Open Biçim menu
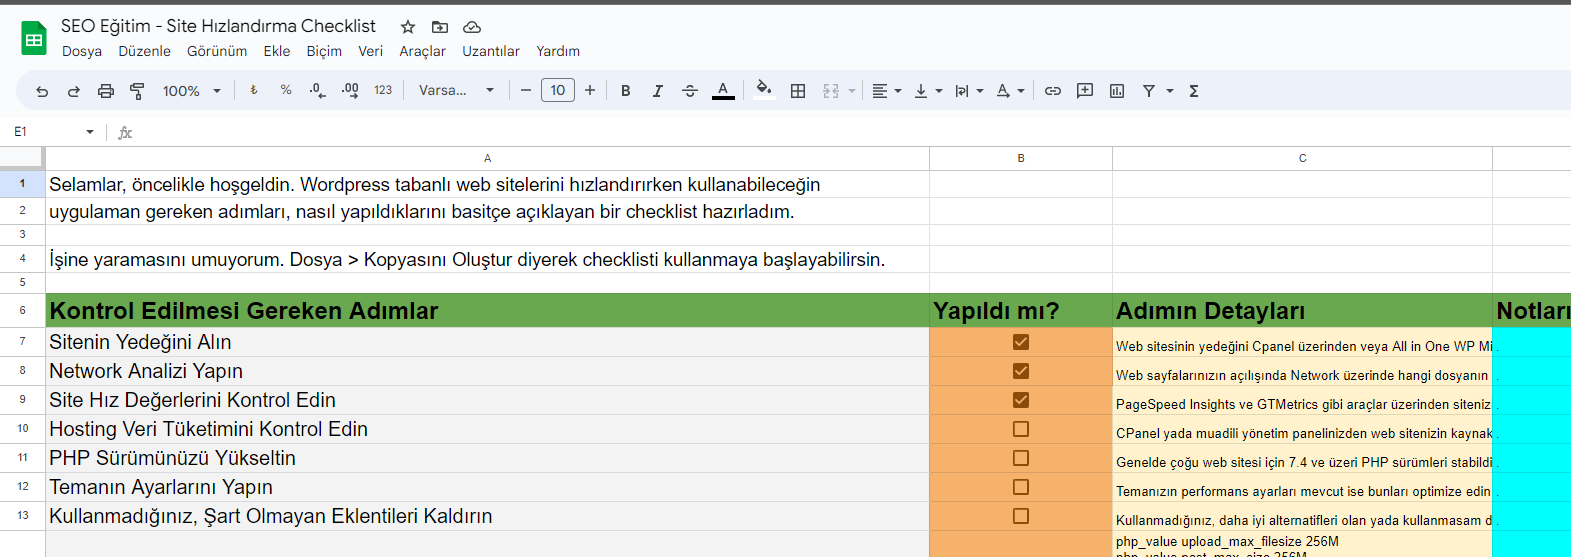1571x557 pixels. pos(324,51)
